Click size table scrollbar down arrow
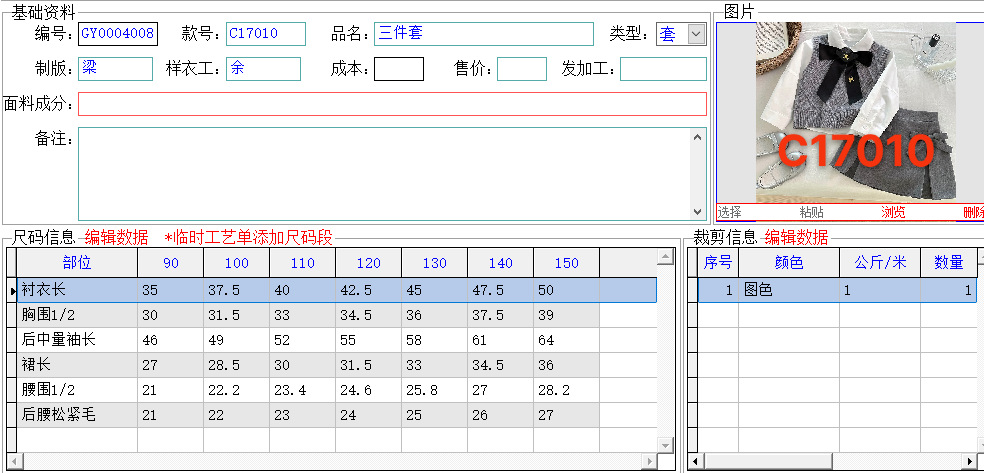Screen dimensions: 984x473 click(x=665, y=445)
